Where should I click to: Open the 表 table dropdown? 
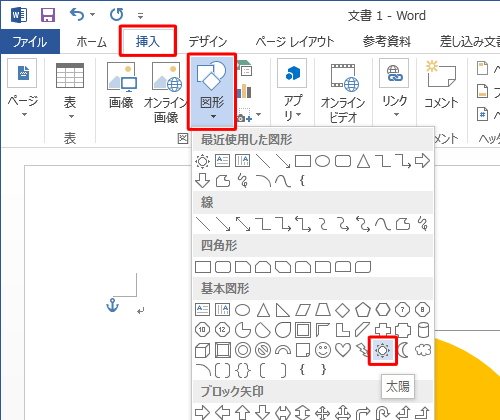click(70, 90)
